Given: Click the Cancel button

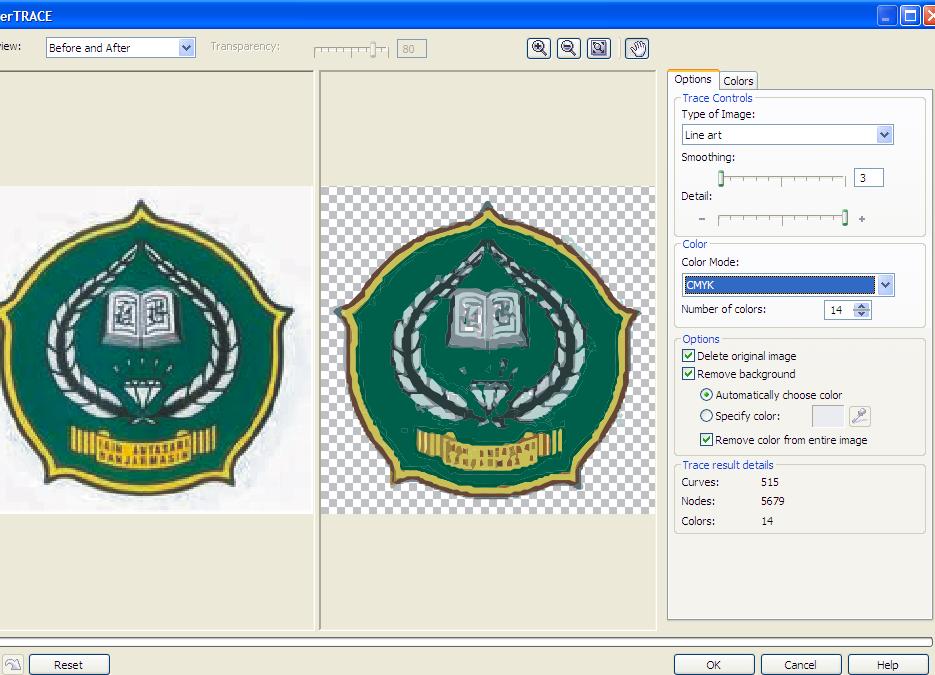Looking at the screenshot, I should (x=800, y=665).
